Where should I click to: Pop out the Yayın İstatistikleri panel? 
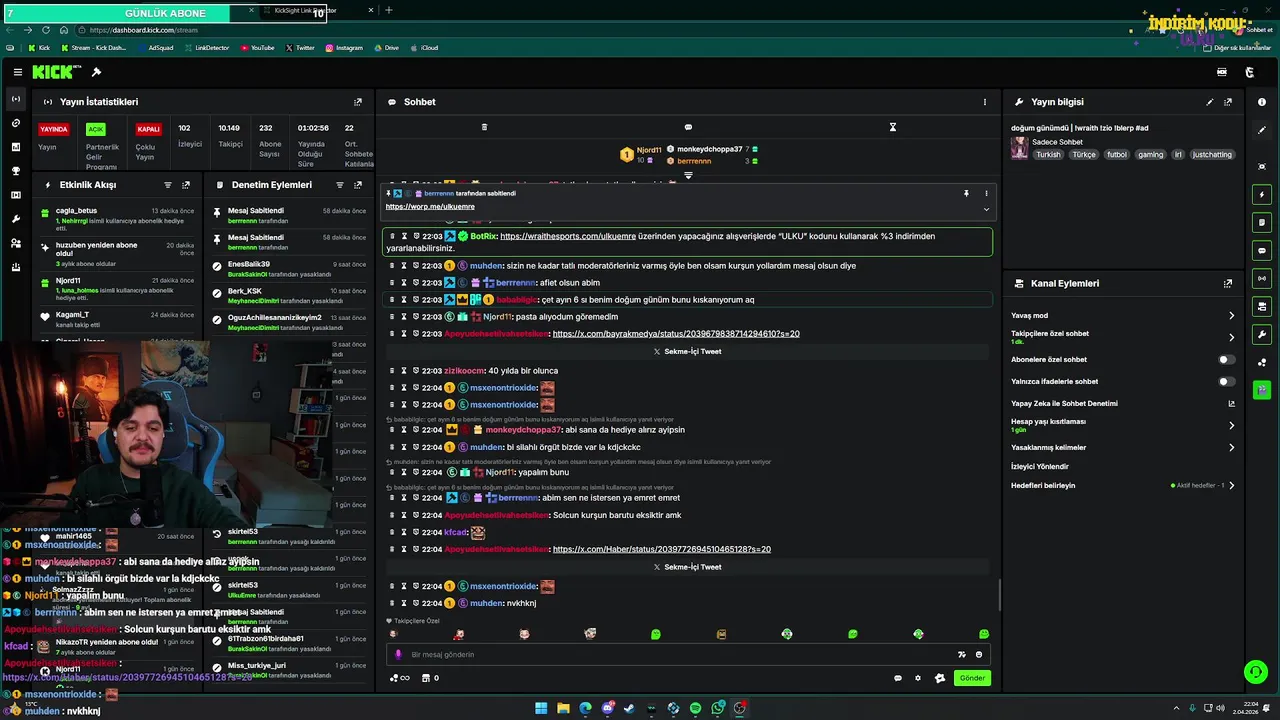[x=358, y=102]
